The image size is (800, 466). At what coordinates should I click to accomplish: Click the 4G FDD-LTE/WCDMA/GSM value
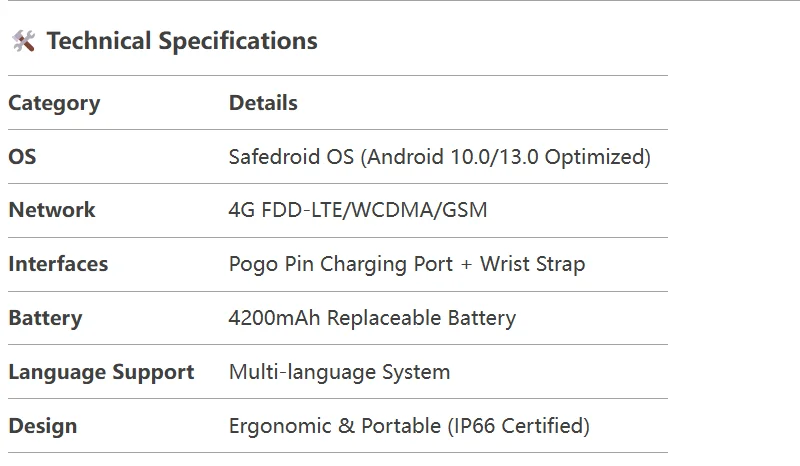click(358, 210)
